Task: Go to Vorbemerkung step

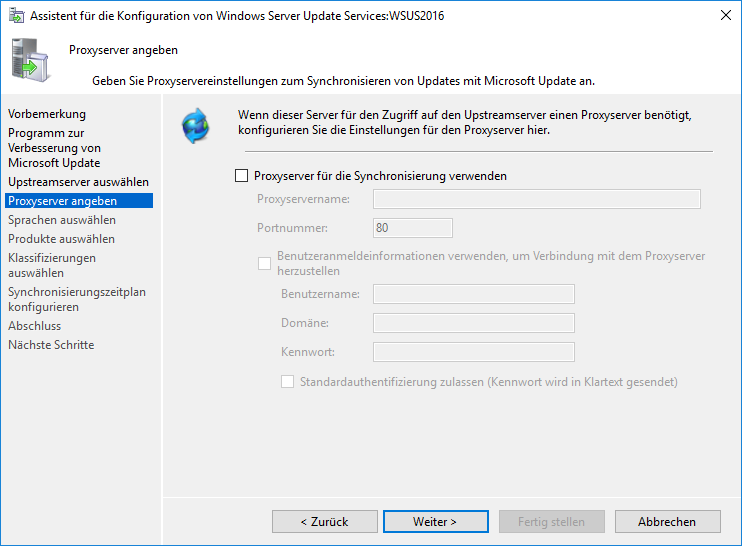Action: click(47, 114)
